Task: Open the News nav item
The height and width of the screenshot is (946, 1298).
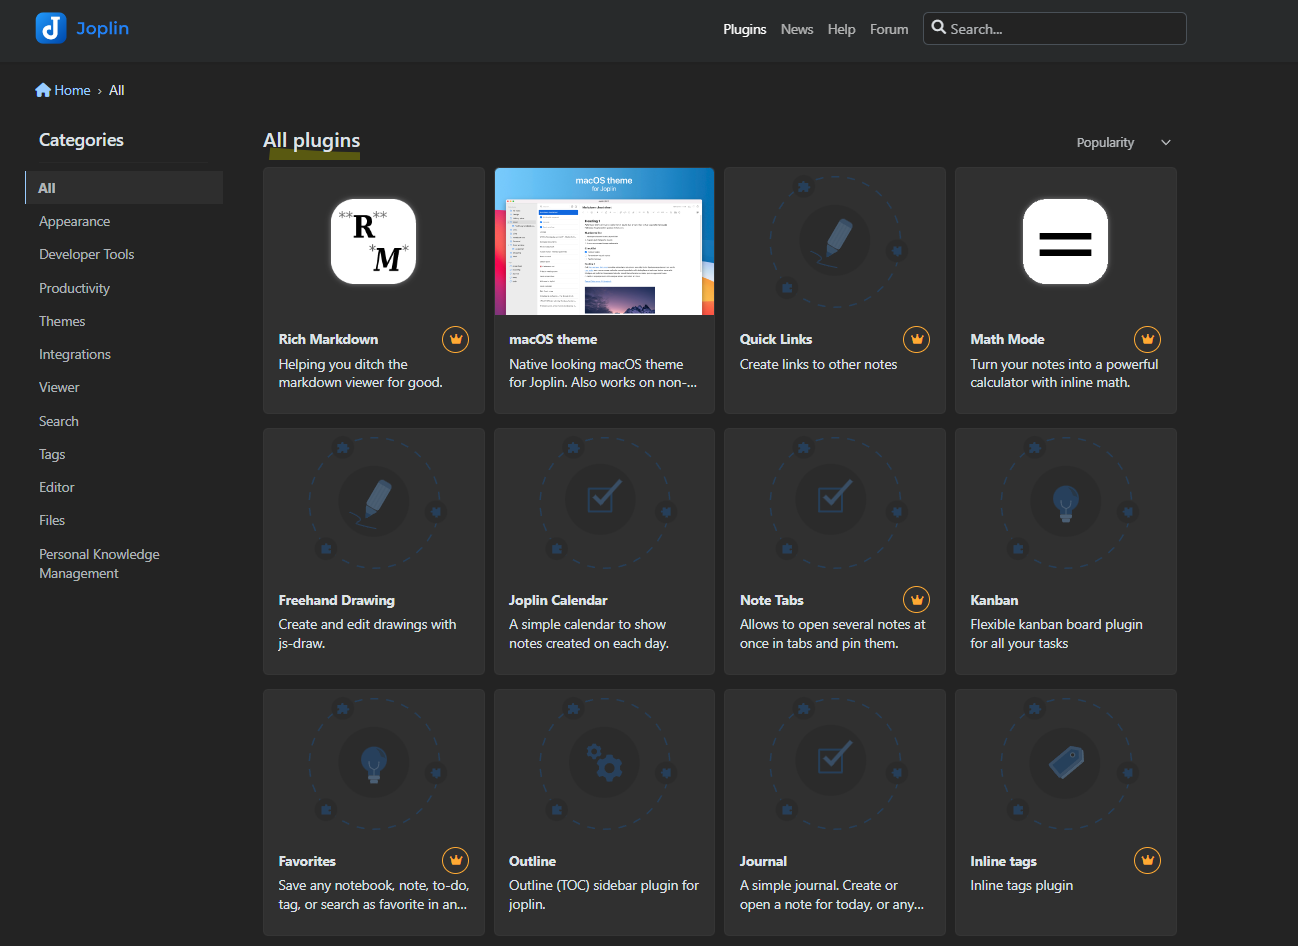Action: point(797,29)
